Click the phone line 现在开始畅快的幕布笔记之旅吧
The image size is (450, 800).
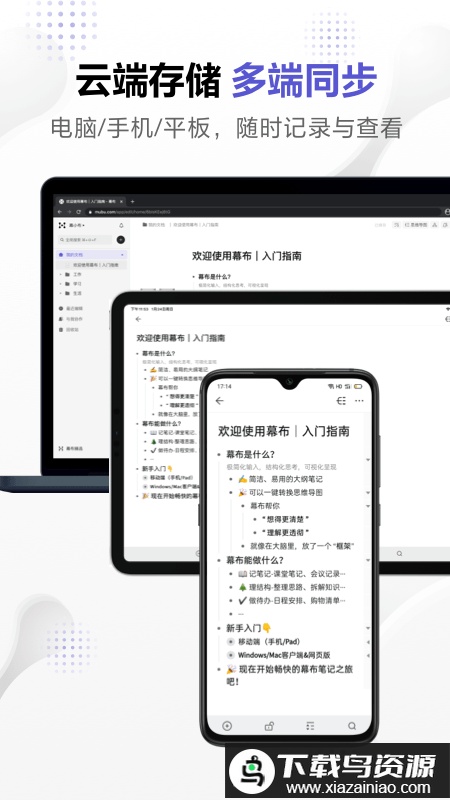290,675
